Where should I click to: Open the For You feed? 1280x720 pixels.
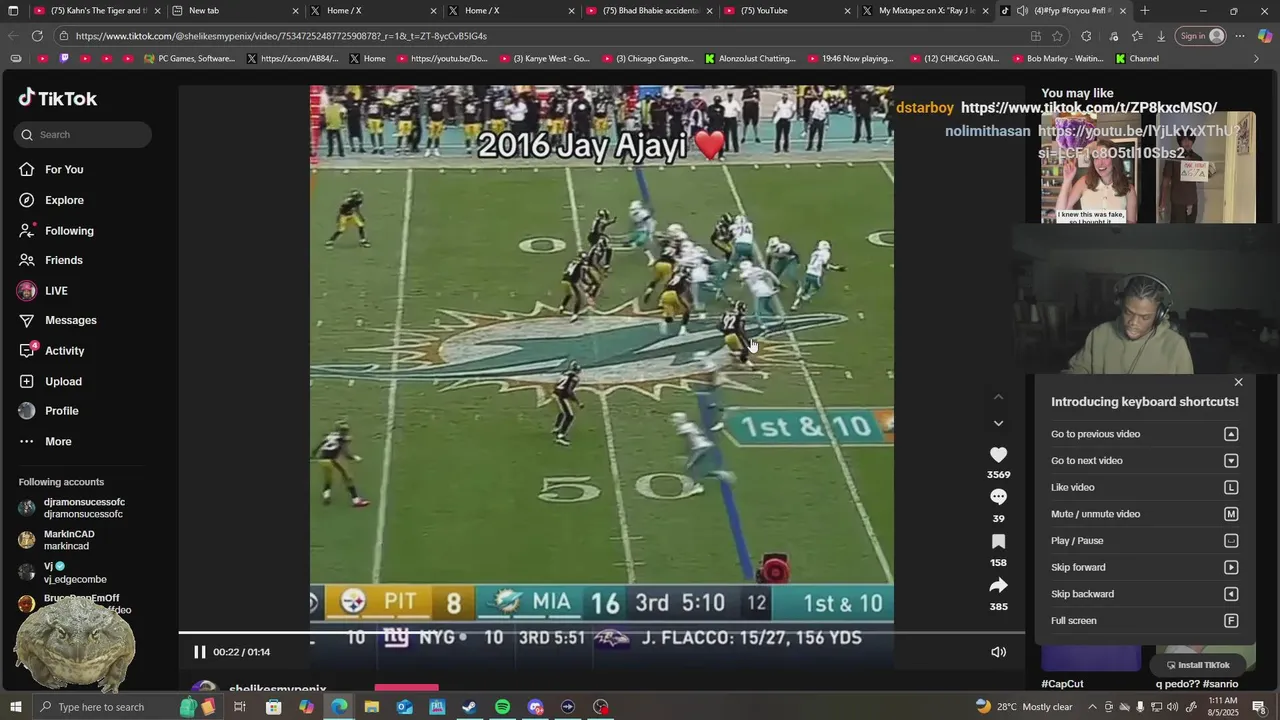tap(50, 170)
